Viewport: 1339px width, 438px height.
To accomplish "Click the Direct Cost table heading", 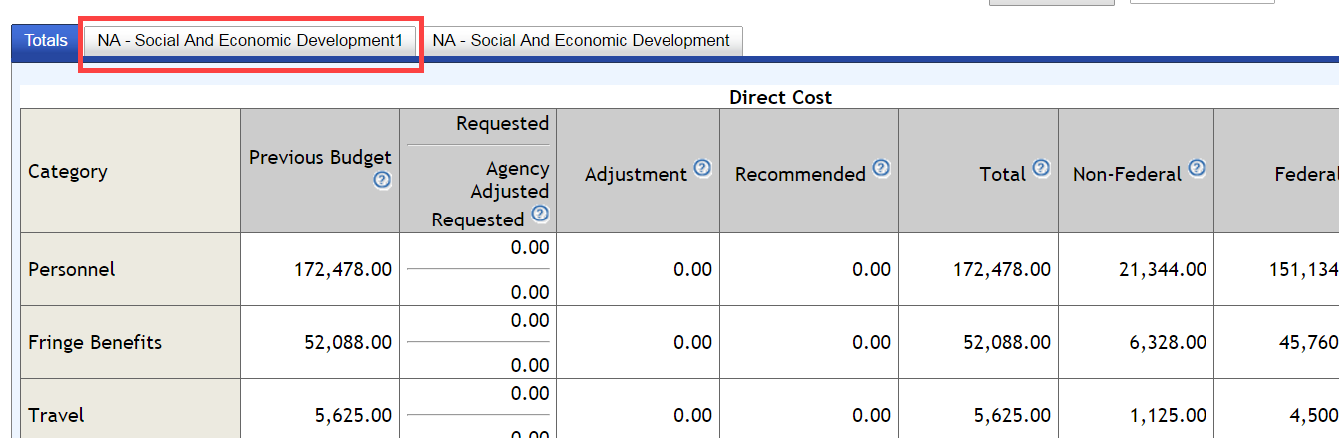I will point(780,98).
